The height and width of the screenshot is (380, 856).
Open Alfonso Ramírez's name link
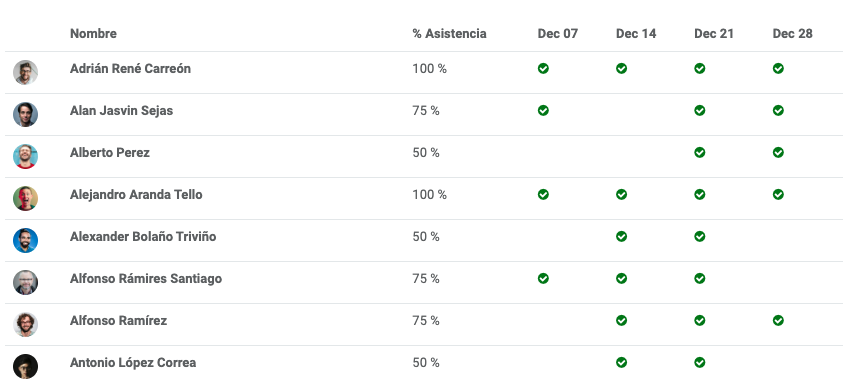[118, 320]
